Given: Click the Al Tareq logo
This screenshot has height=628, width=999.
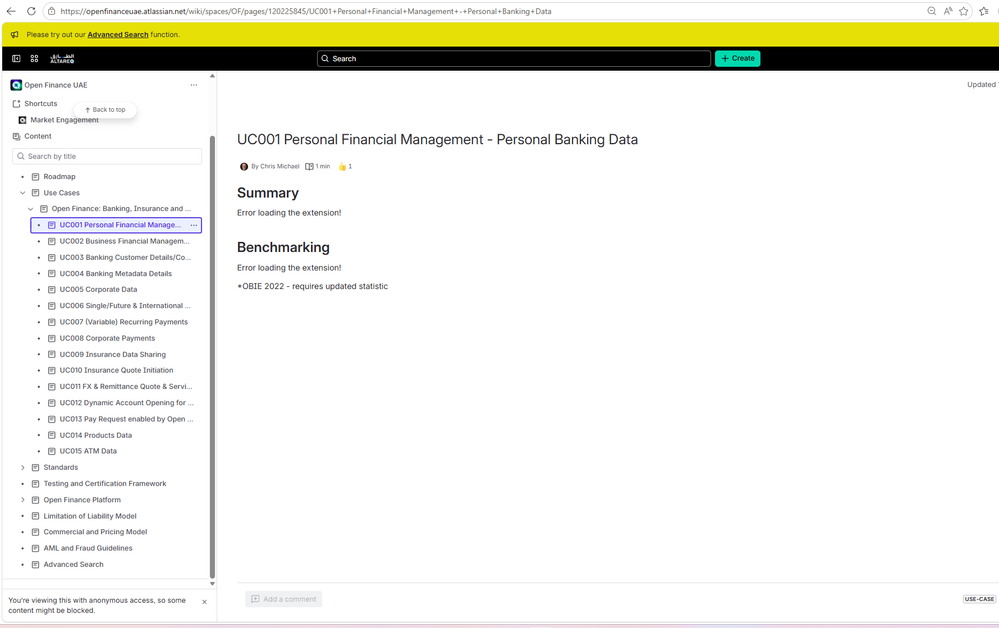Looking at the screenshot, I should (x=62, y=58).
